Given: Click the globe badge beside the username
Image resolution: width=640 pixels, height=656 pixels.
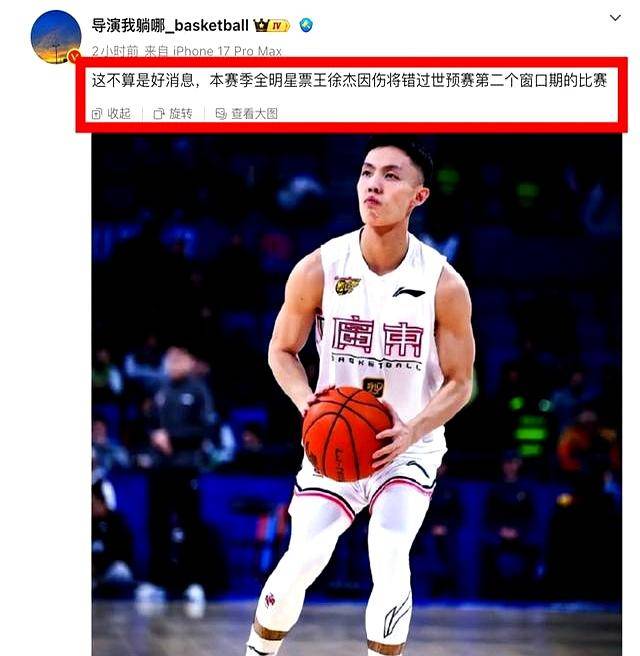Looking at the screenshot, I should click(x=306, y=25).
